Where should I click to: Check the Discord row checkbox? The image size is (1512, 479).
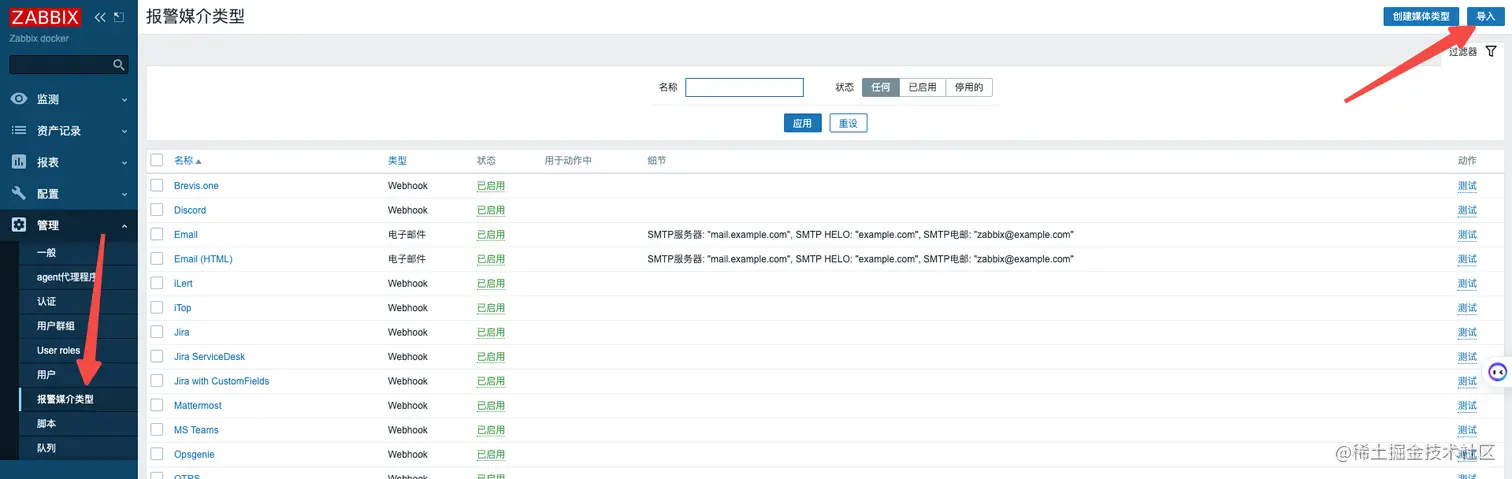pos(156,210)
